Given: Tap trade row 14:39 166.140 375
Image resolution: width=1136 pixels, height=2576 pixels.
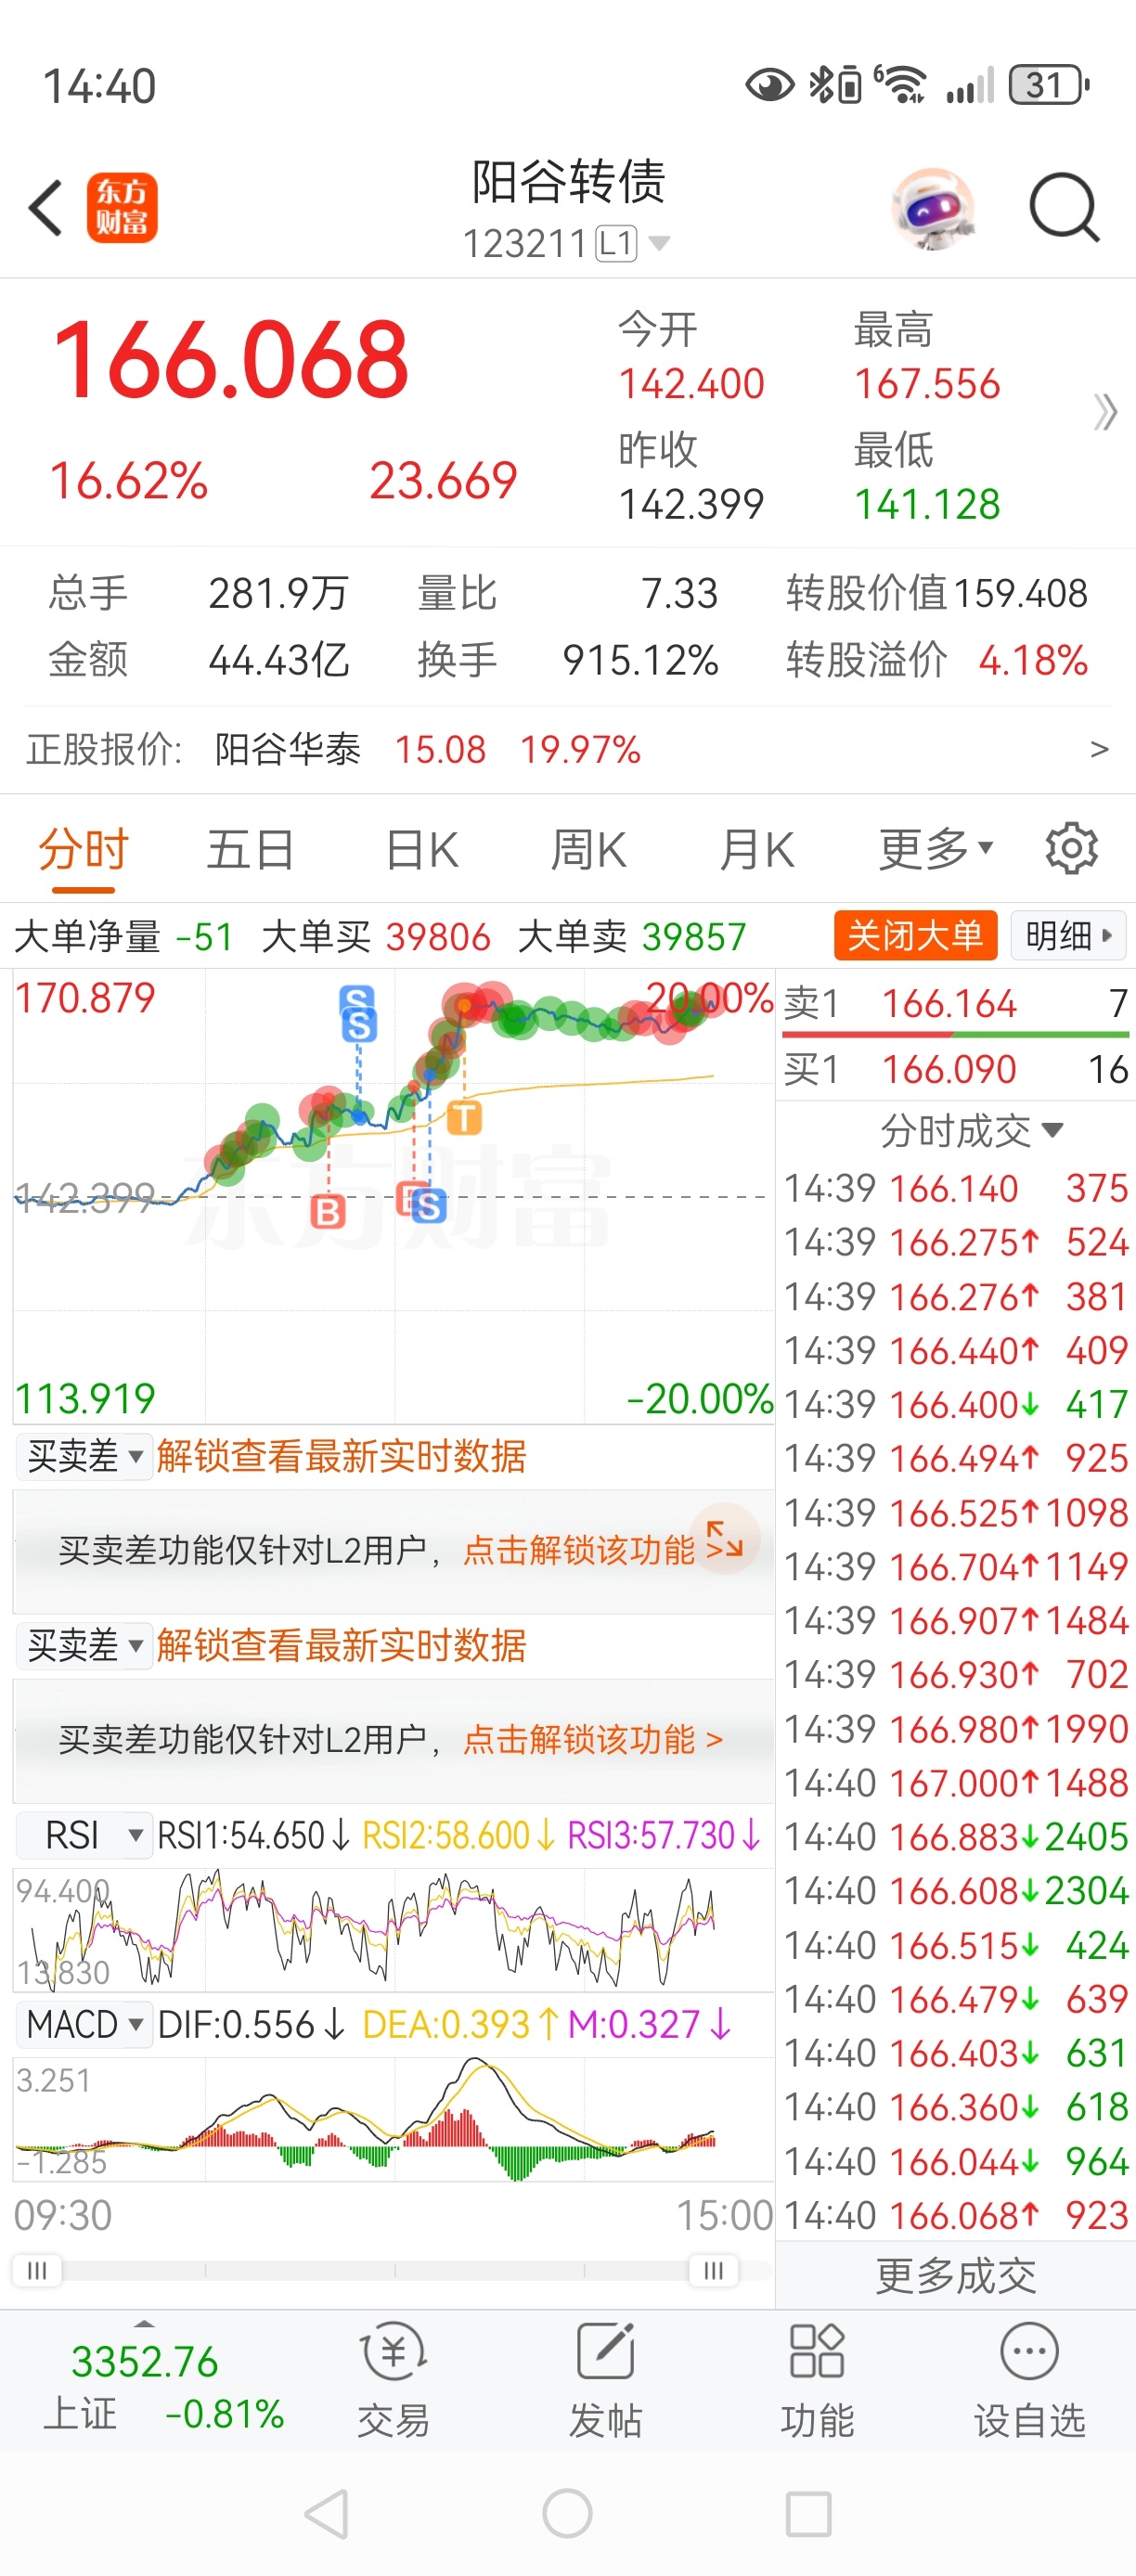Looking at the screenshot, I should point(956,1189).
